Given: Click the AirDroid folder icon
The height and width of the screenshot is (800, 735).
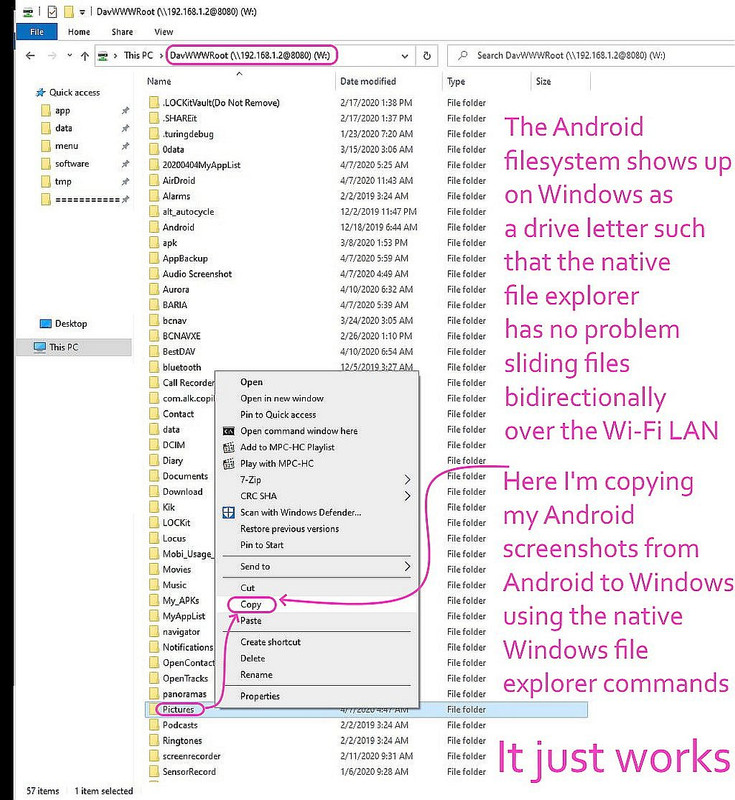Looking at the screenshot, I should tap(154, 181).
